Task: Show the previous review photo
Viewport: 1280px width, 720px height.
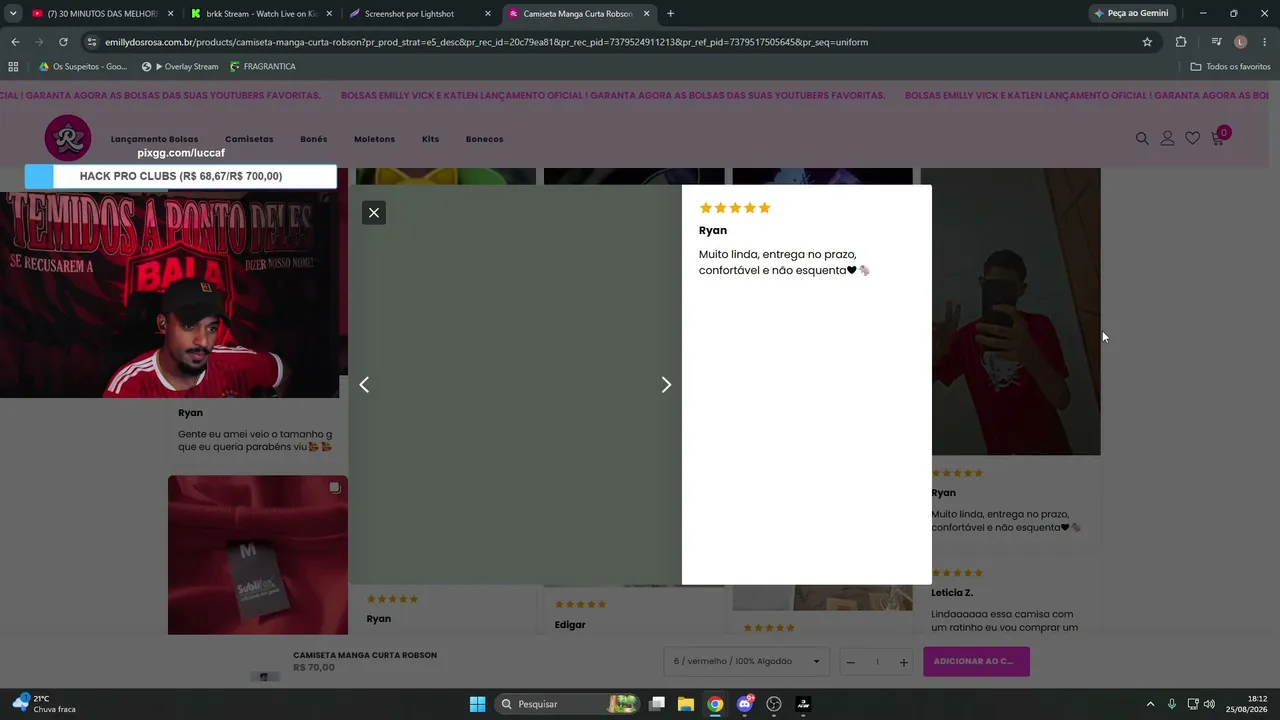Action: point(364,385)
